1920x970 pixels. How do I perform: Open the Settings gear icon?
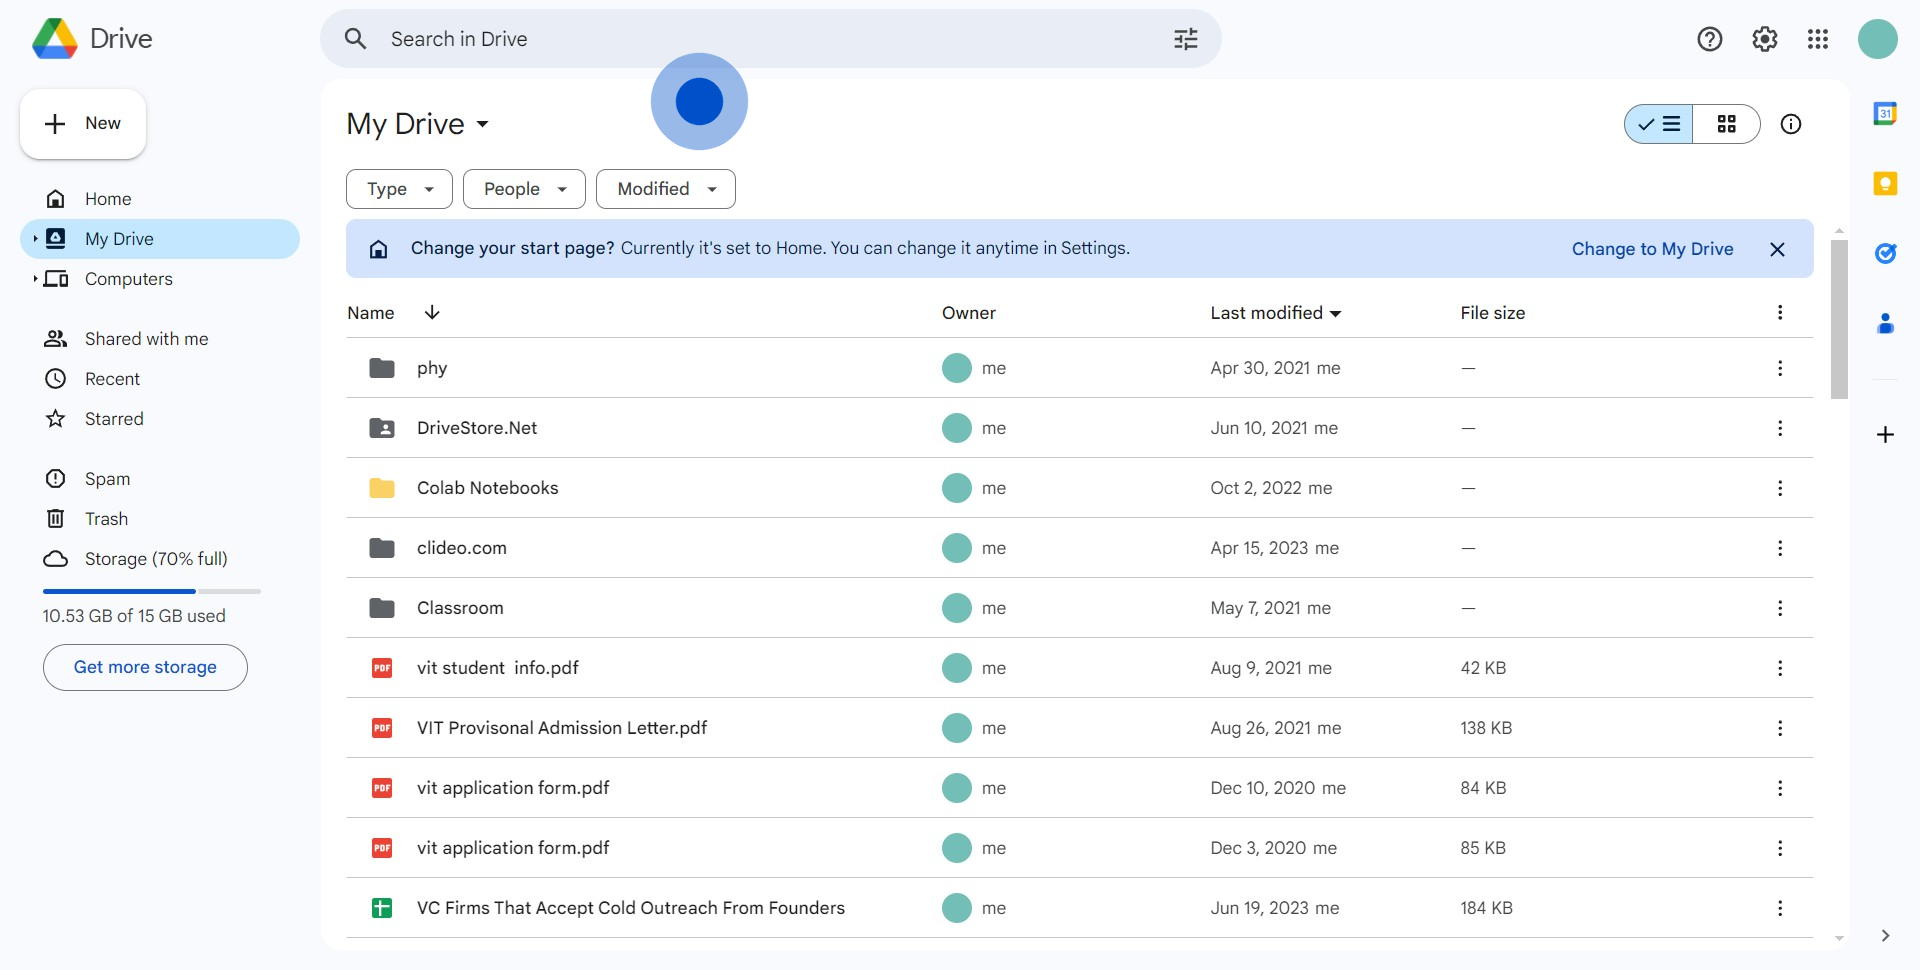click(1765, 39)
